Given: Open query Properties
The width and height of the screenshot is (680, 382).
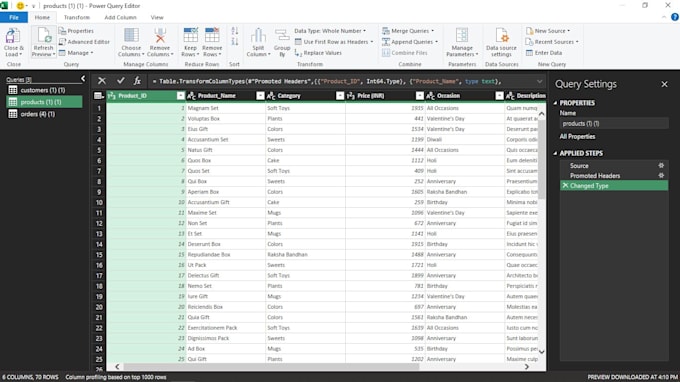Looking at the screenshot, I should [x=76, y=31].
